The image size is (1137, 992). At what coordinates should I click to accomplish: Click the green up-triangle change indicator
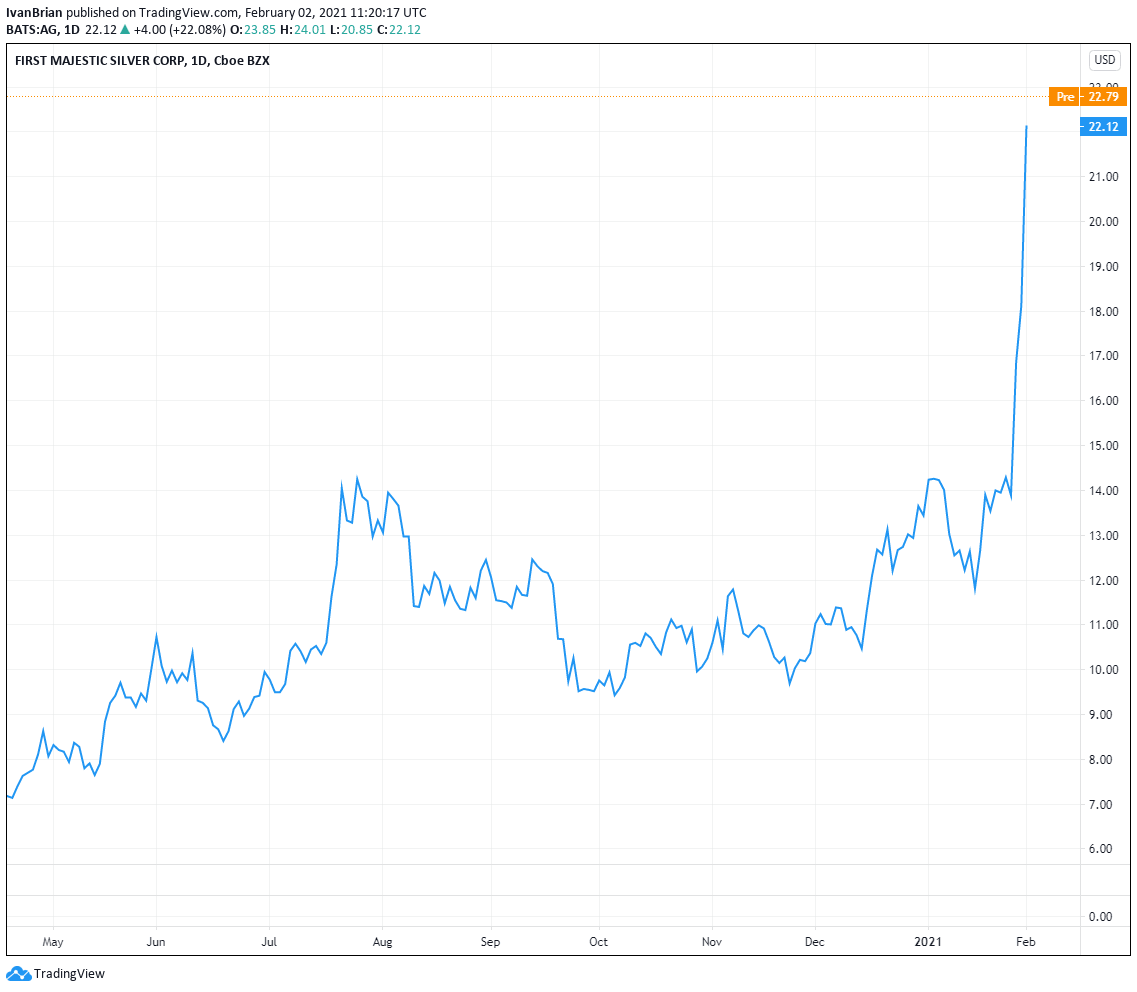point(125,30)
